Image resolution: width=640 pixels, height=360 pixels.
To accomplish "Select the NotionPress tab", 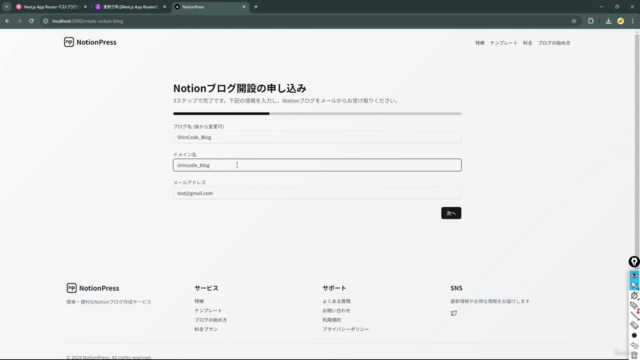I will [210, 7].
